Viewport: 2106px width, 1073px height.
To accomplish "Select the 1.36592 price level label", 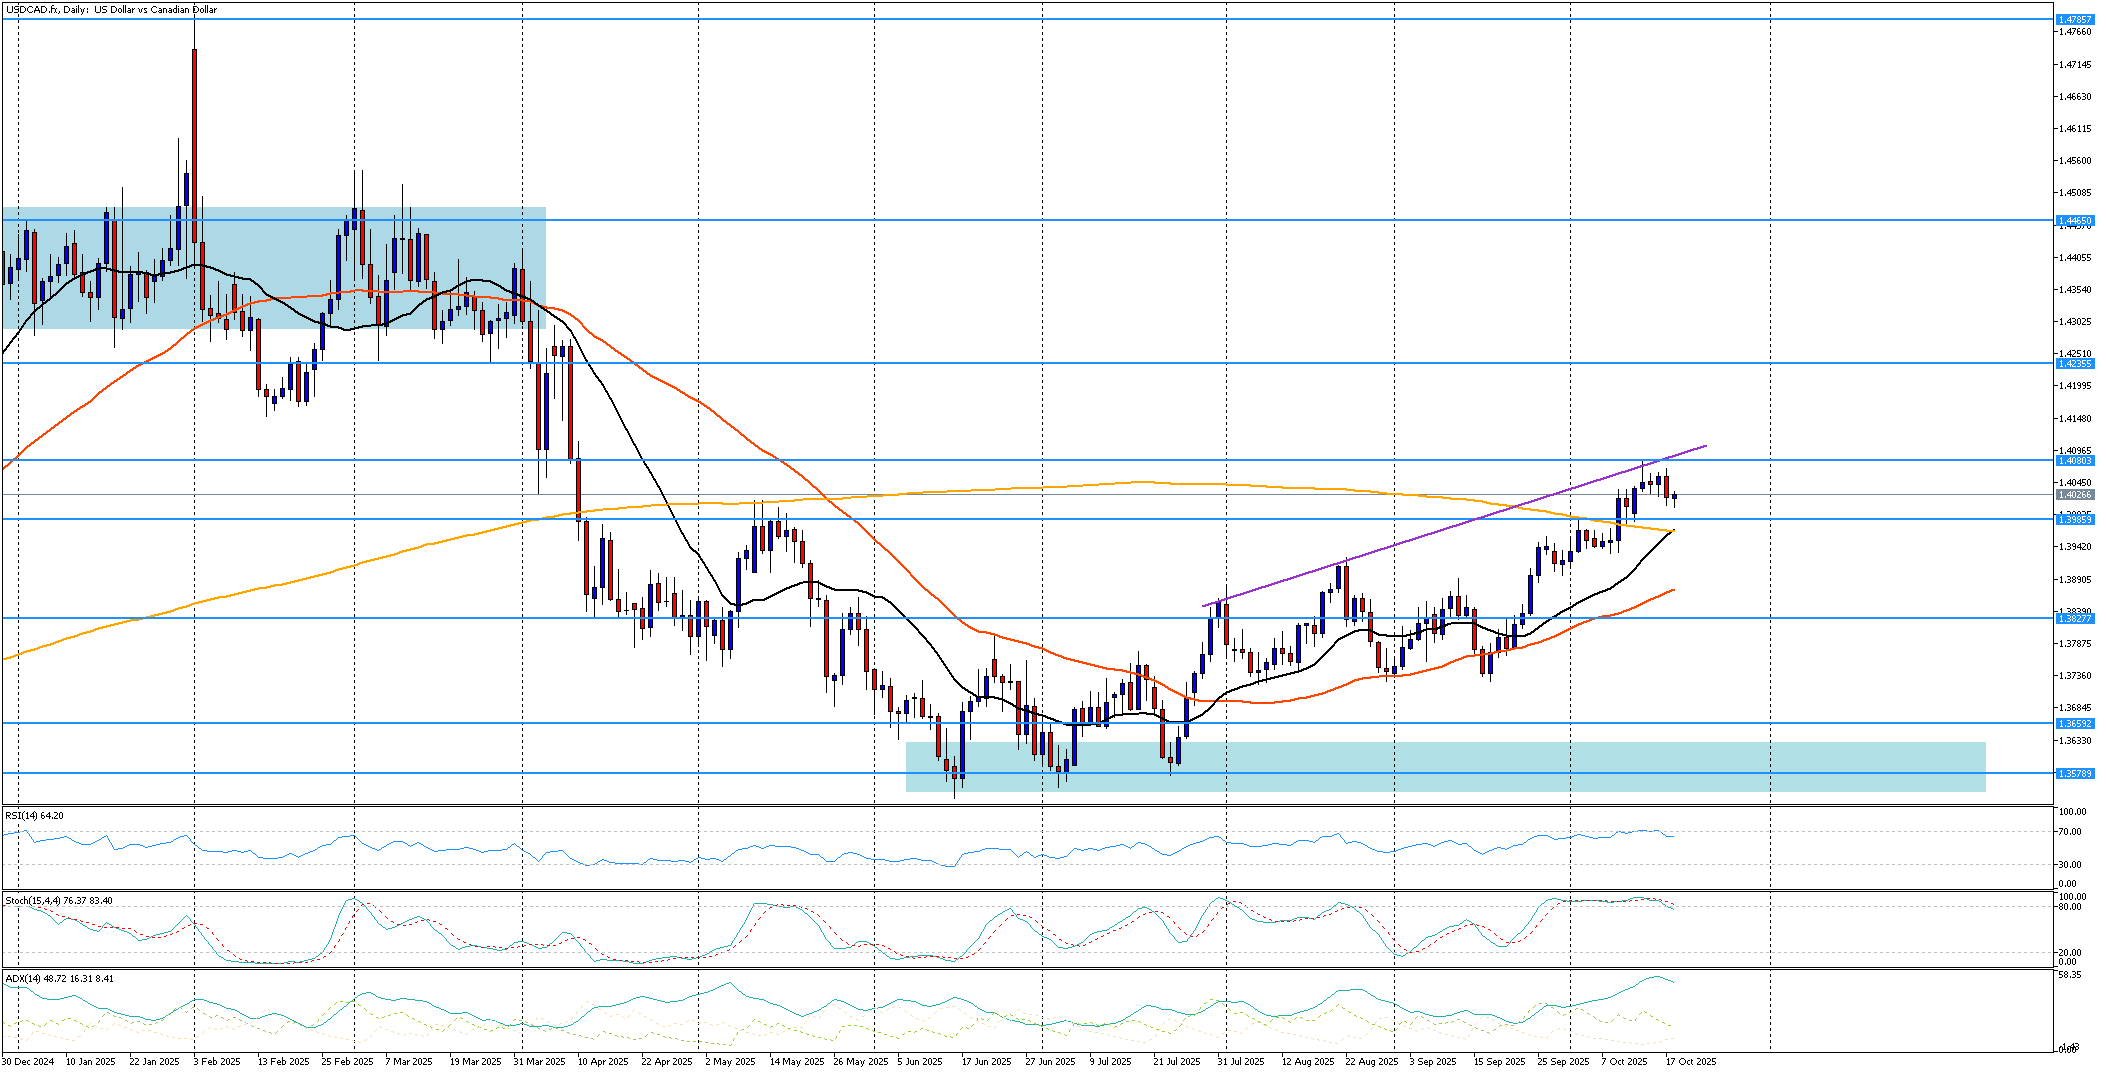I will click(x=2074, y=723).
